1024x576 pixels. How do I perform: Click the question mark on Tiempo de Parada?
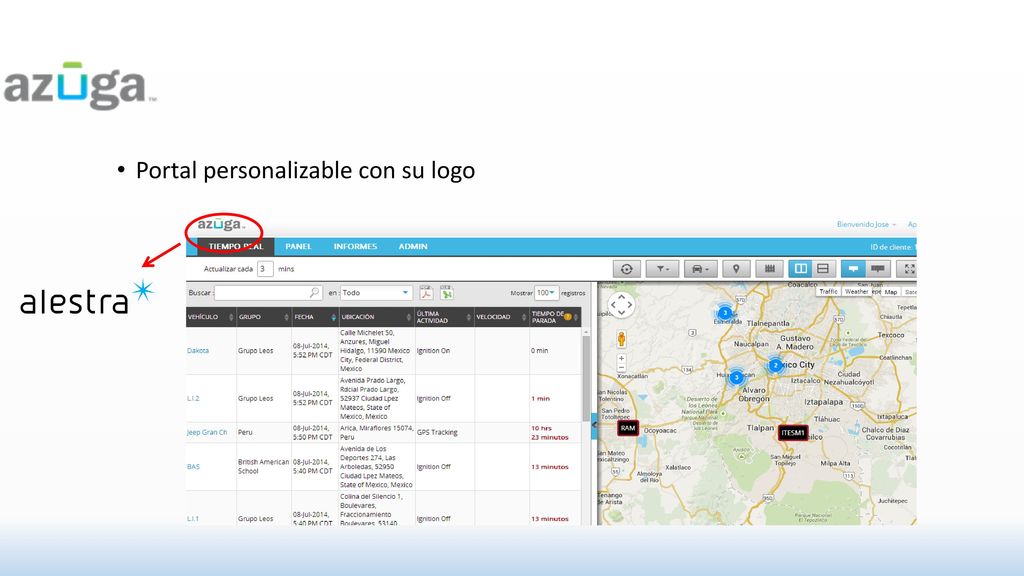[x=568, y=317]
